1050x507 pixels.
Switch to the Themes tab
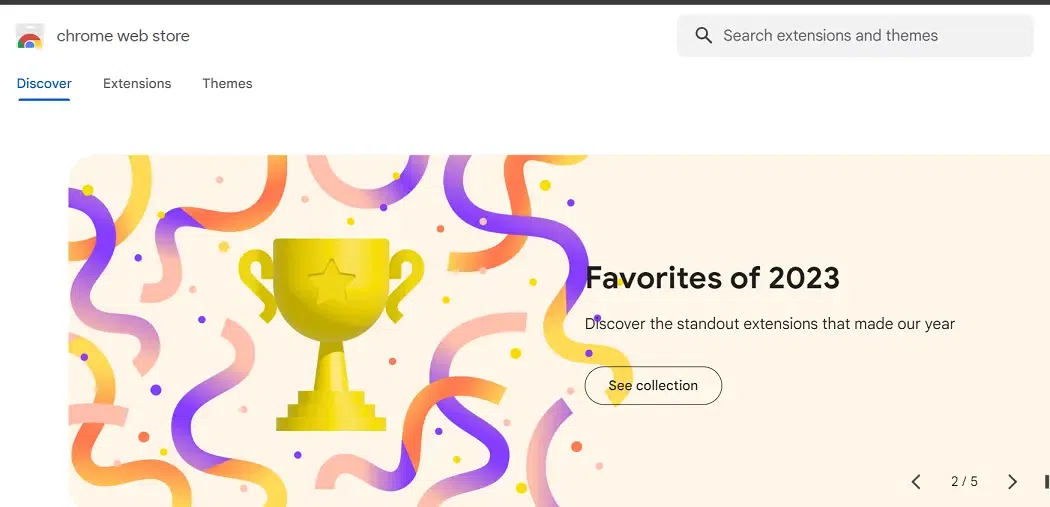pyautogui.click(x=227, y=84)
